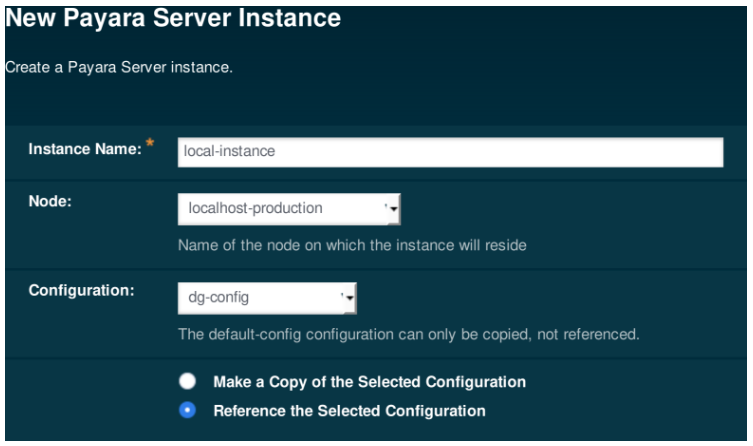Click the default-config help text

(408, 333)
